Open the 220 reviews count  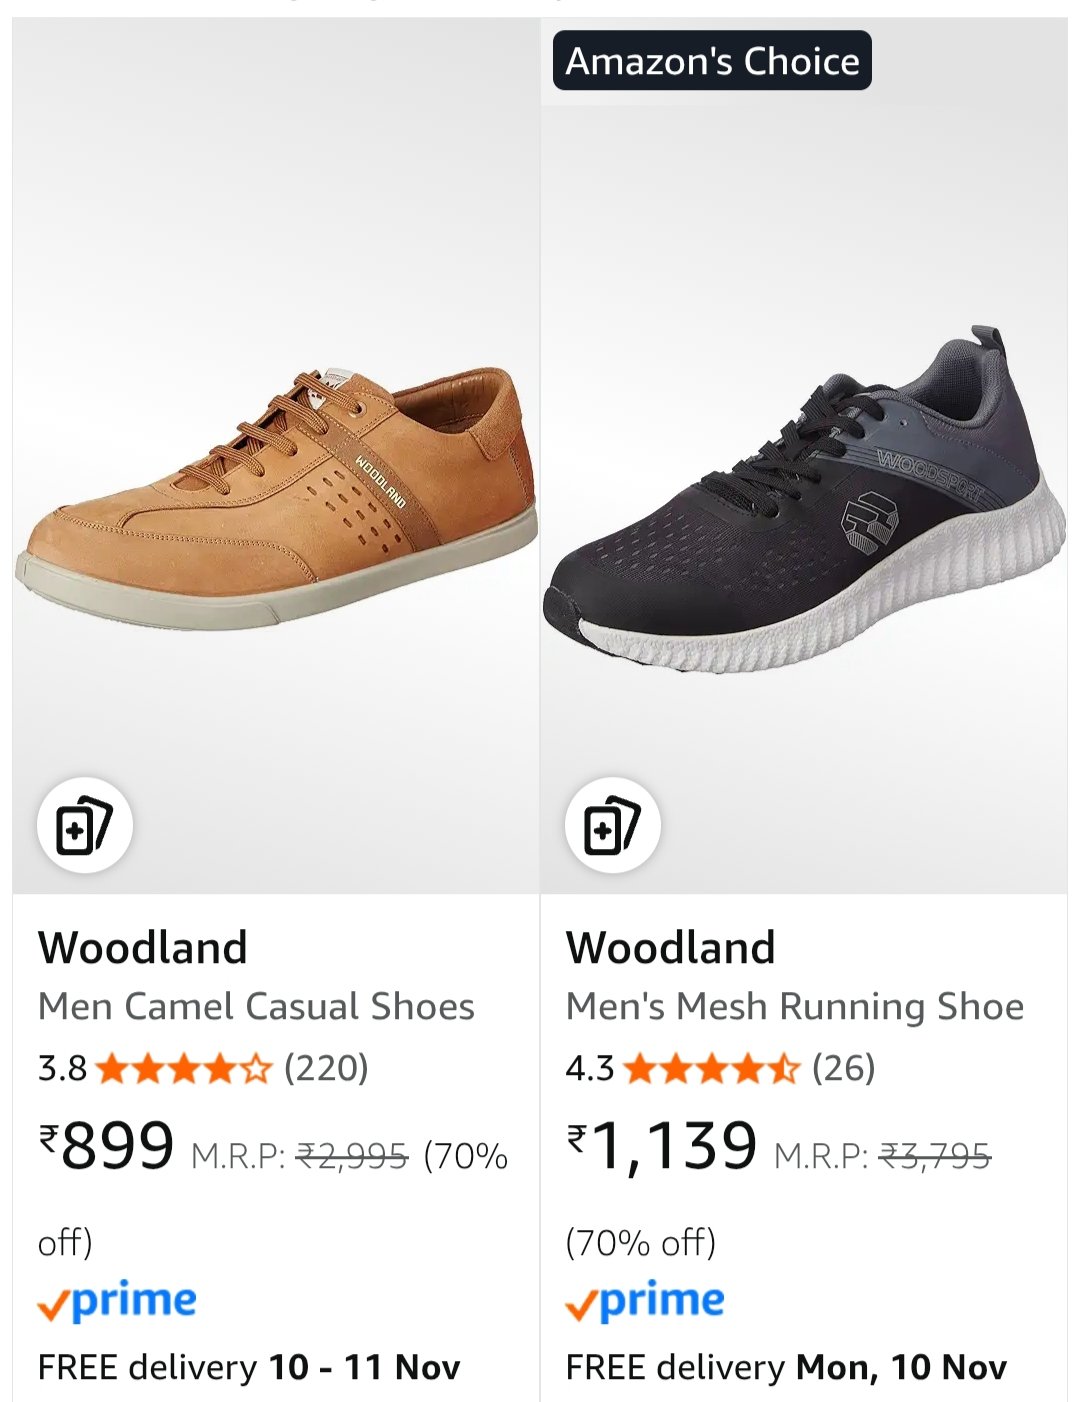pos(326,1068)
